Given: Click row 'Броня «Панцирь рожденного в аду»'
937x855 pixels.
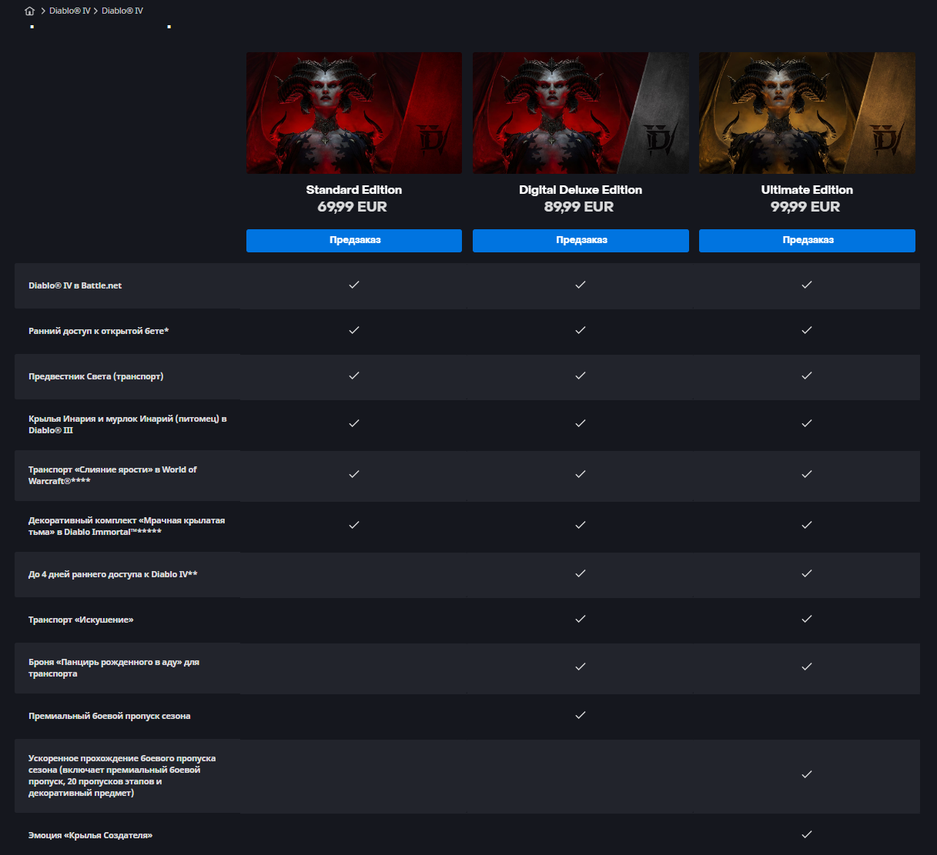Looking at the screenshot, I should (467, 668).
